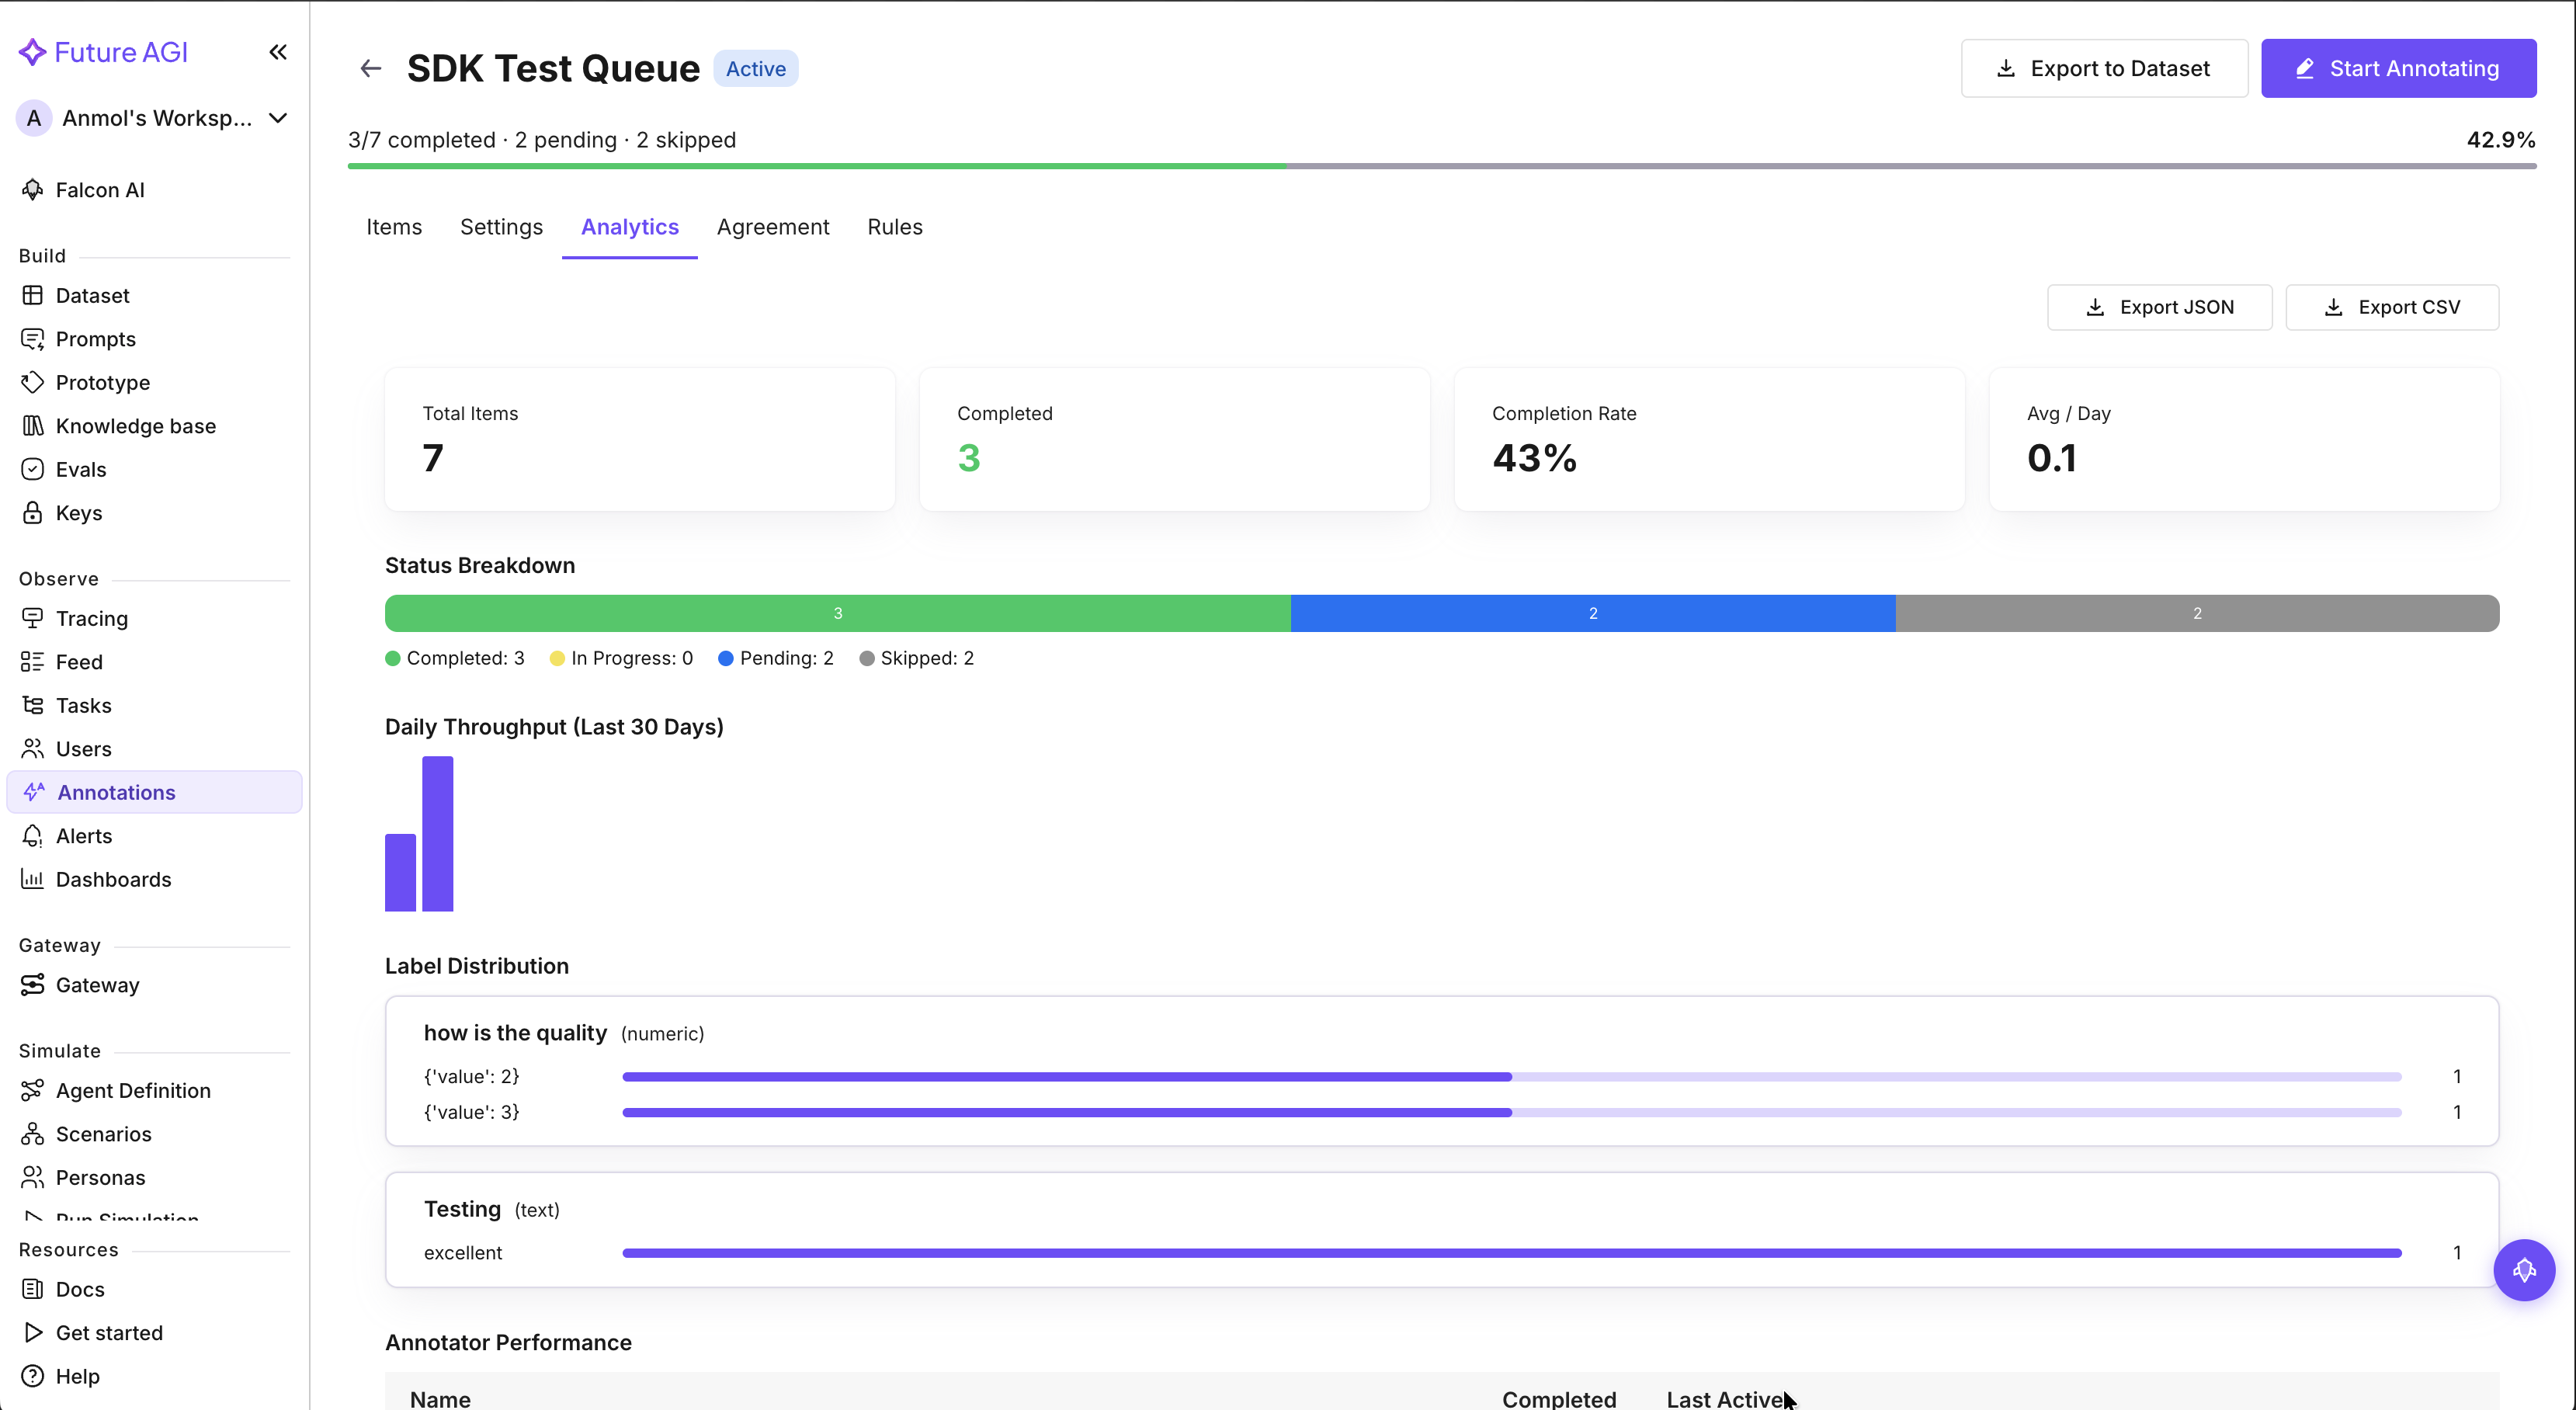Open the Falcon AI section
2576x1410 pixels.
(x=100, y=189)
